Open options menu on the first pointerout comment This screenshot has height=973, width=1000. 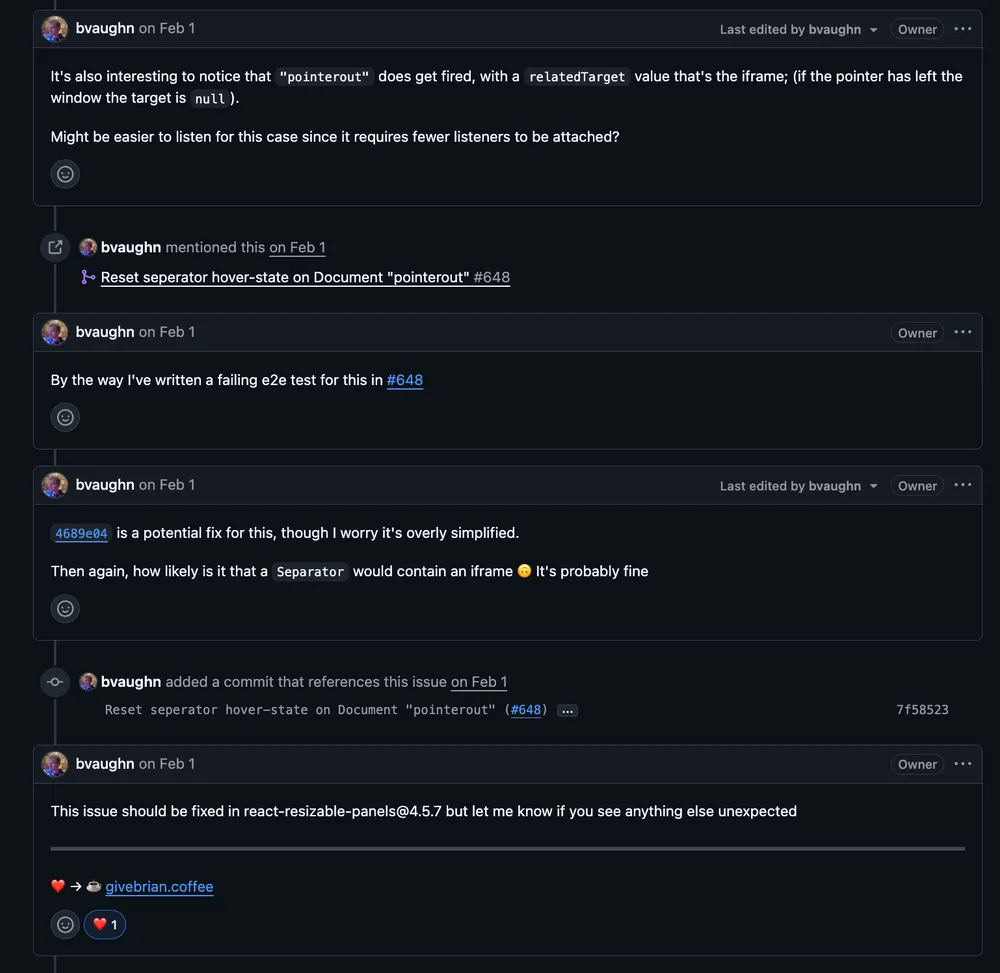(x=962, y=29)
